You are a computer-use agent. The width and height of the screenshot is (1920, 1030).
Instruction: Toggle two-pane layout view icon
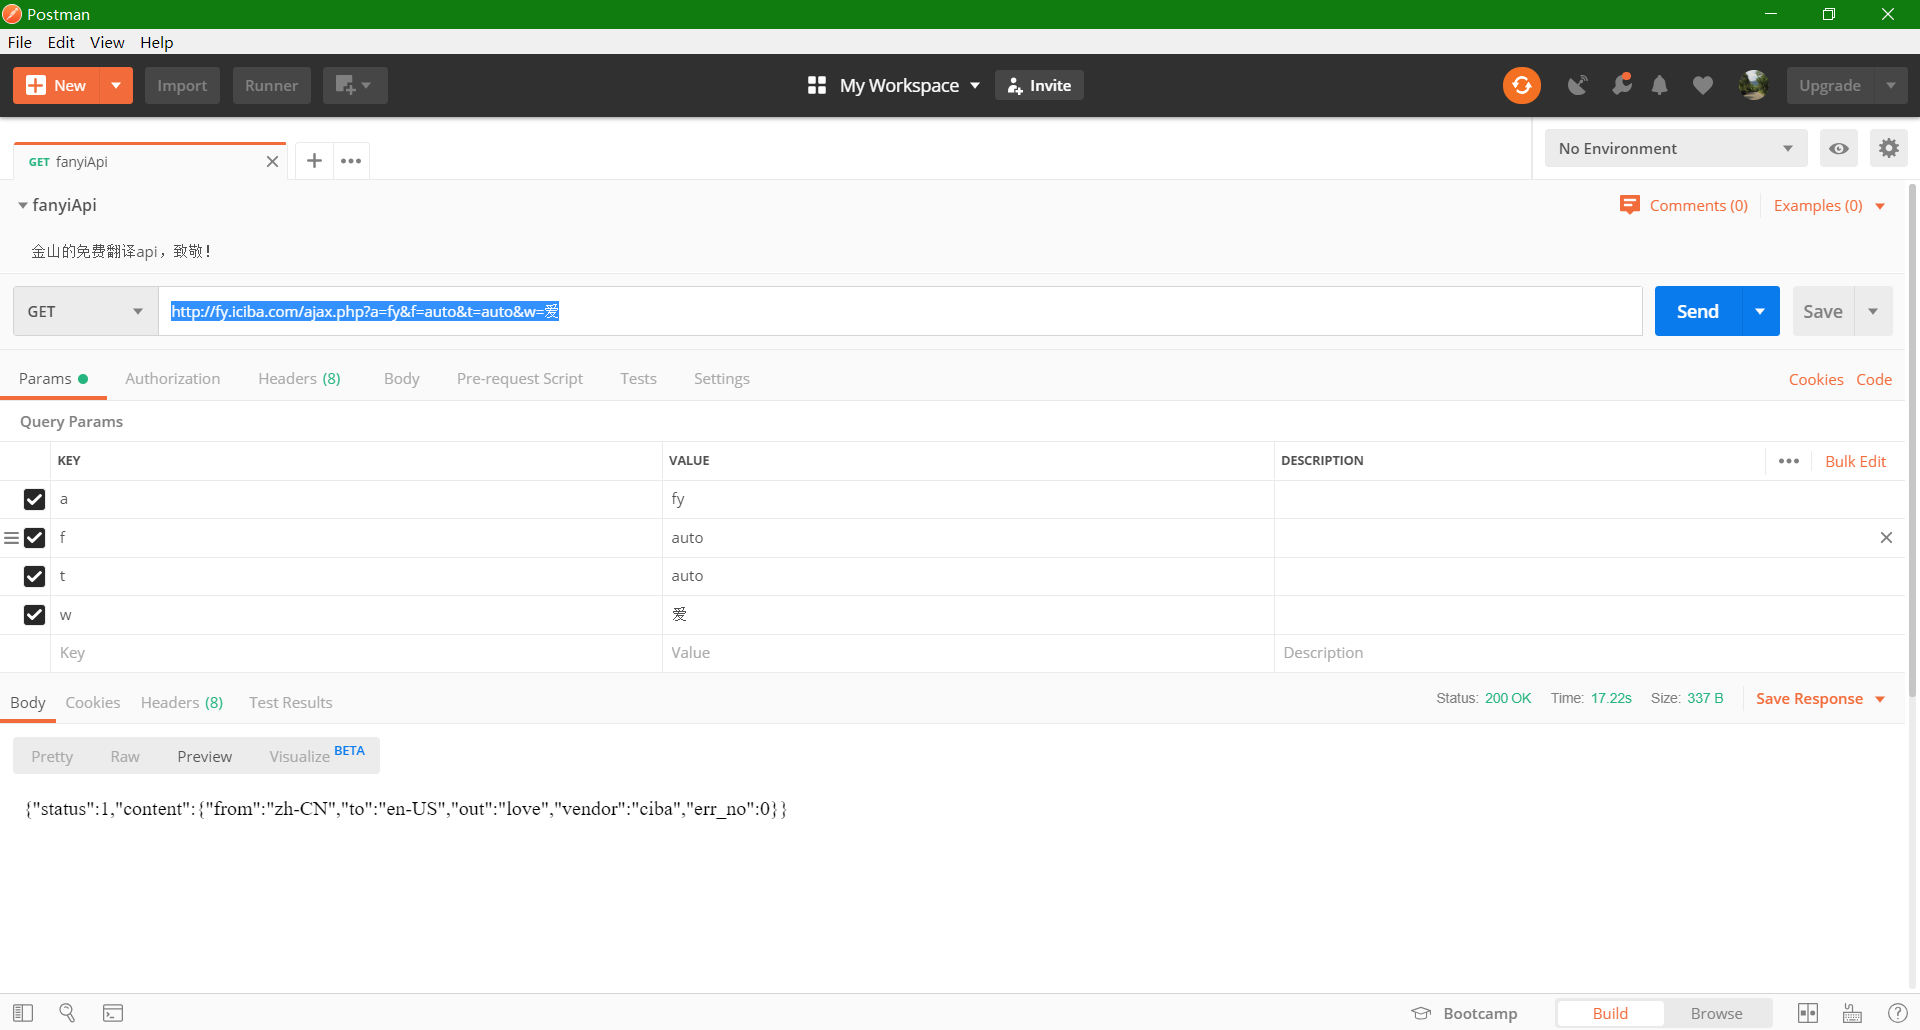[x=1808, y=1013]
